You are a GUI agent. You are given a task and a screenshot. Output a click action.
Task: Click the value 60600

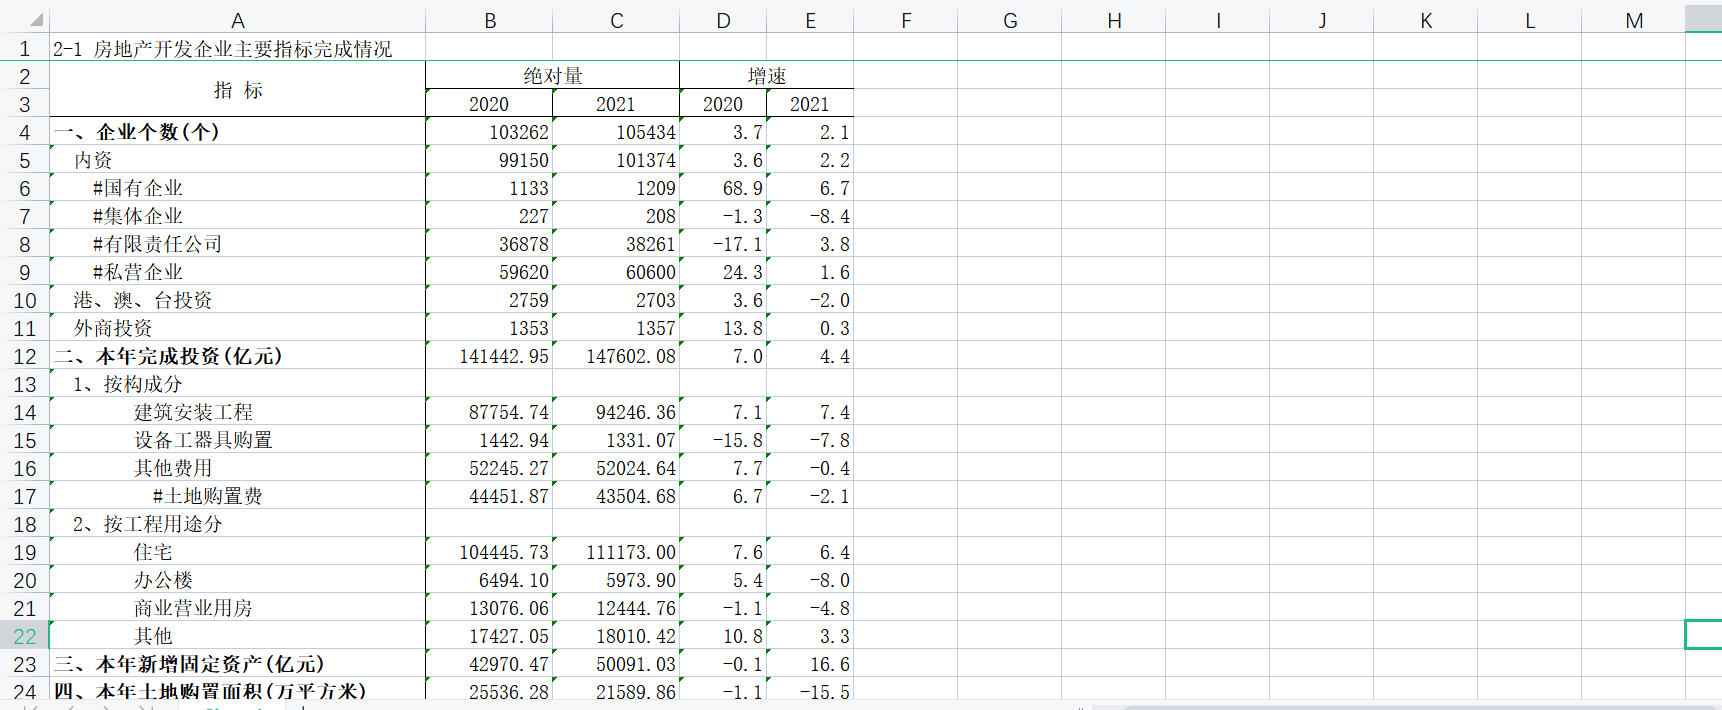tap(651, 272)
